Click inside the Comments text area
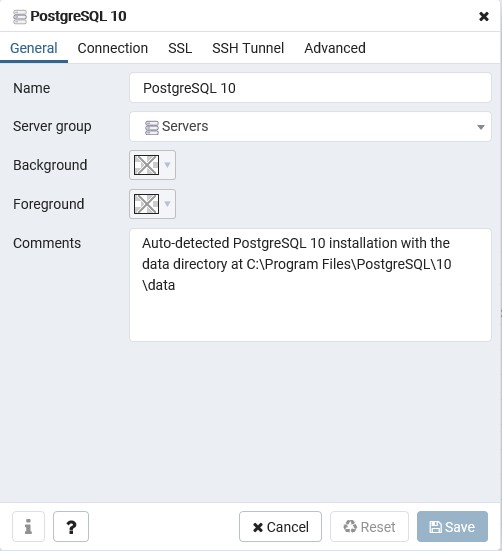 [310, 285]
